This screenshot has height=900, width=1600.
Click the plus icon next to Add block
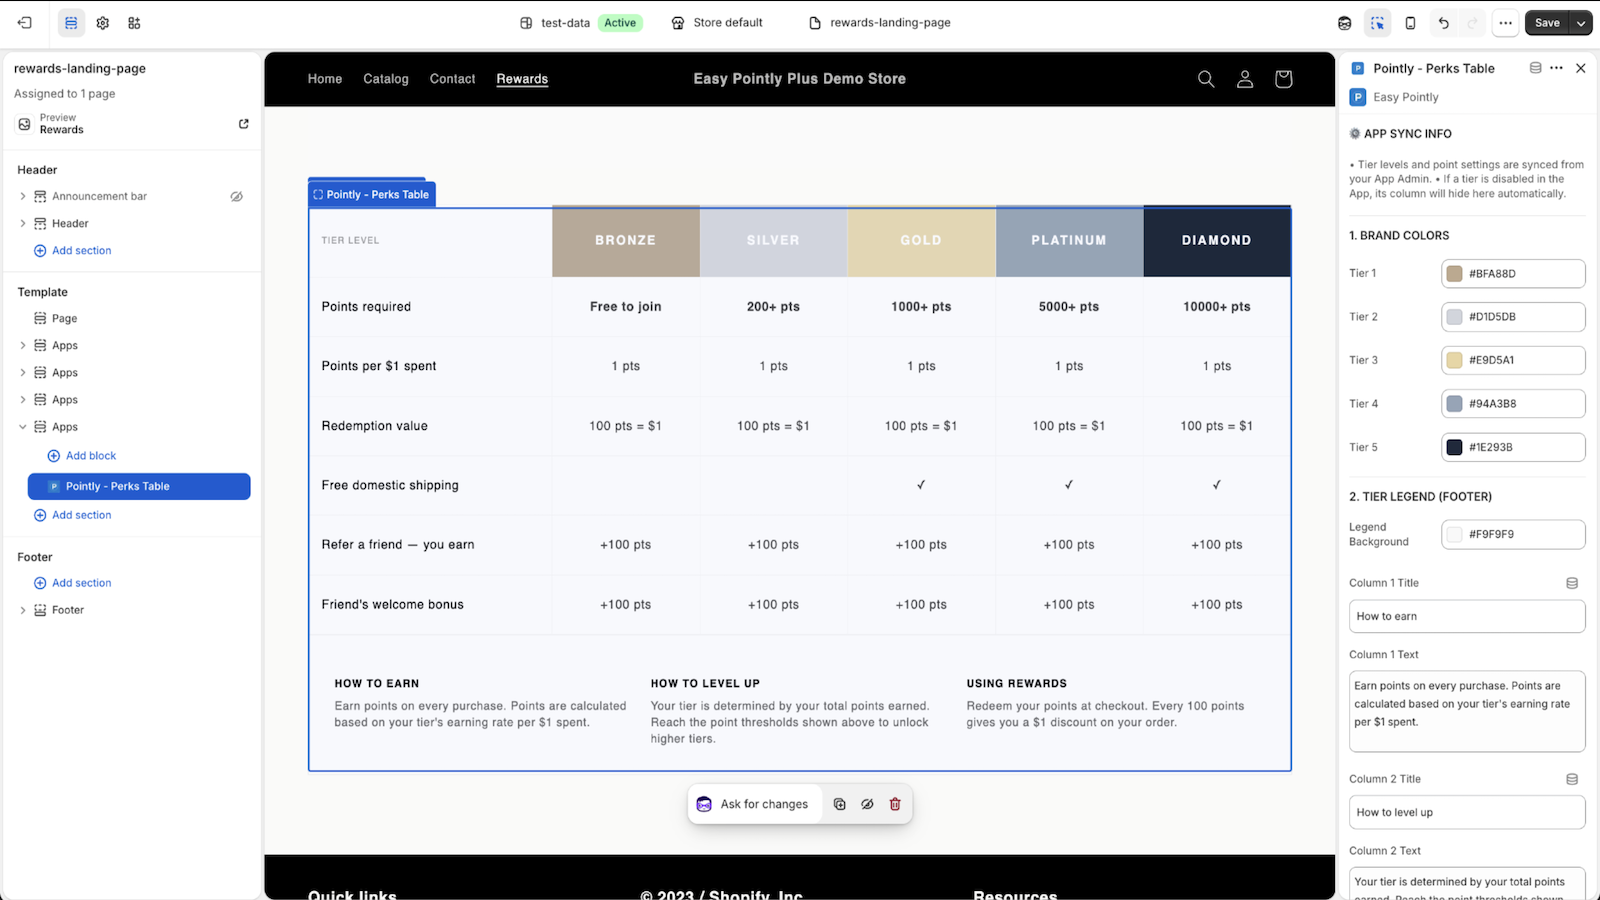coord(54,456)
